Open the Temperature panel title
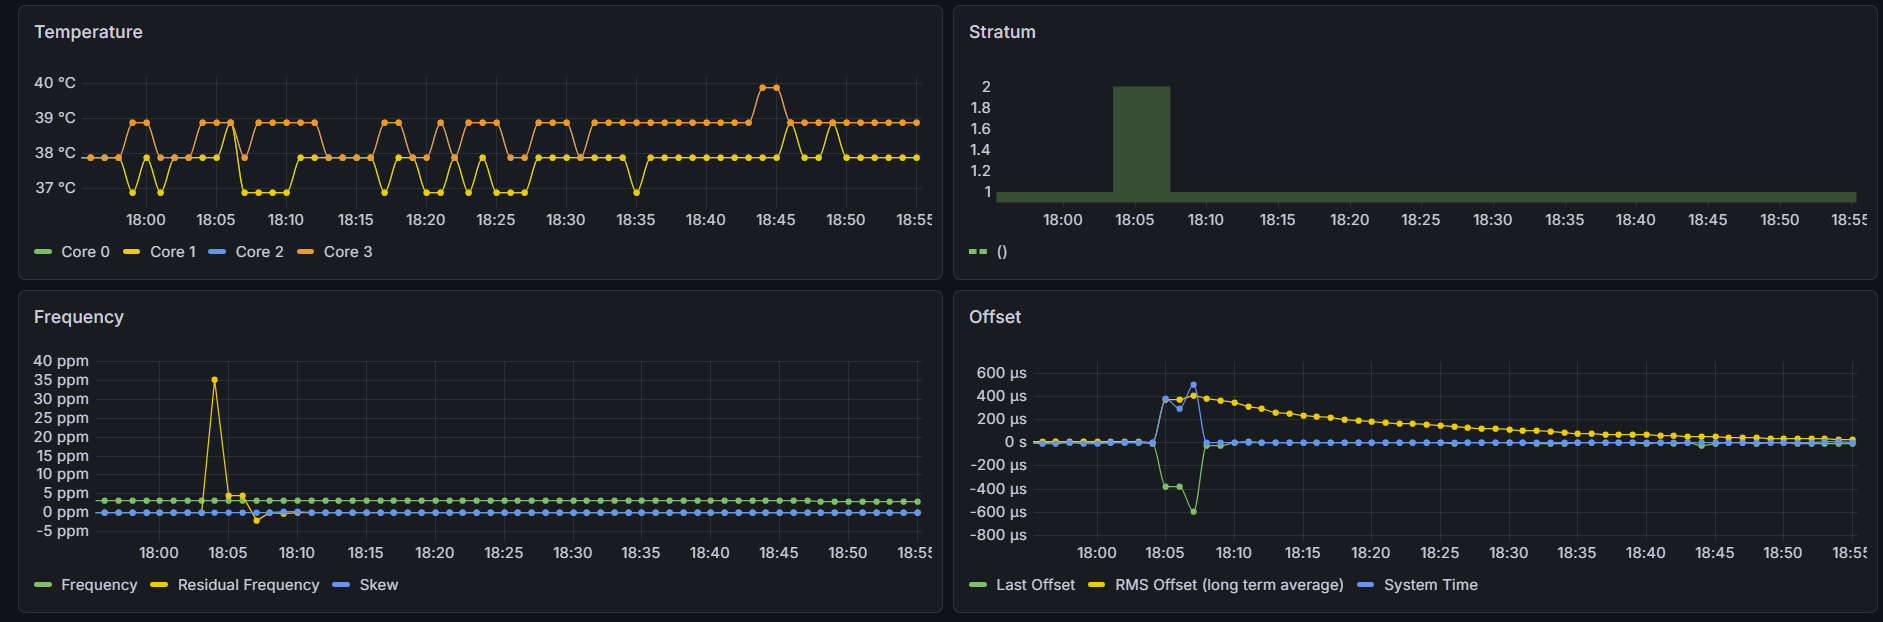 point(88,32)
